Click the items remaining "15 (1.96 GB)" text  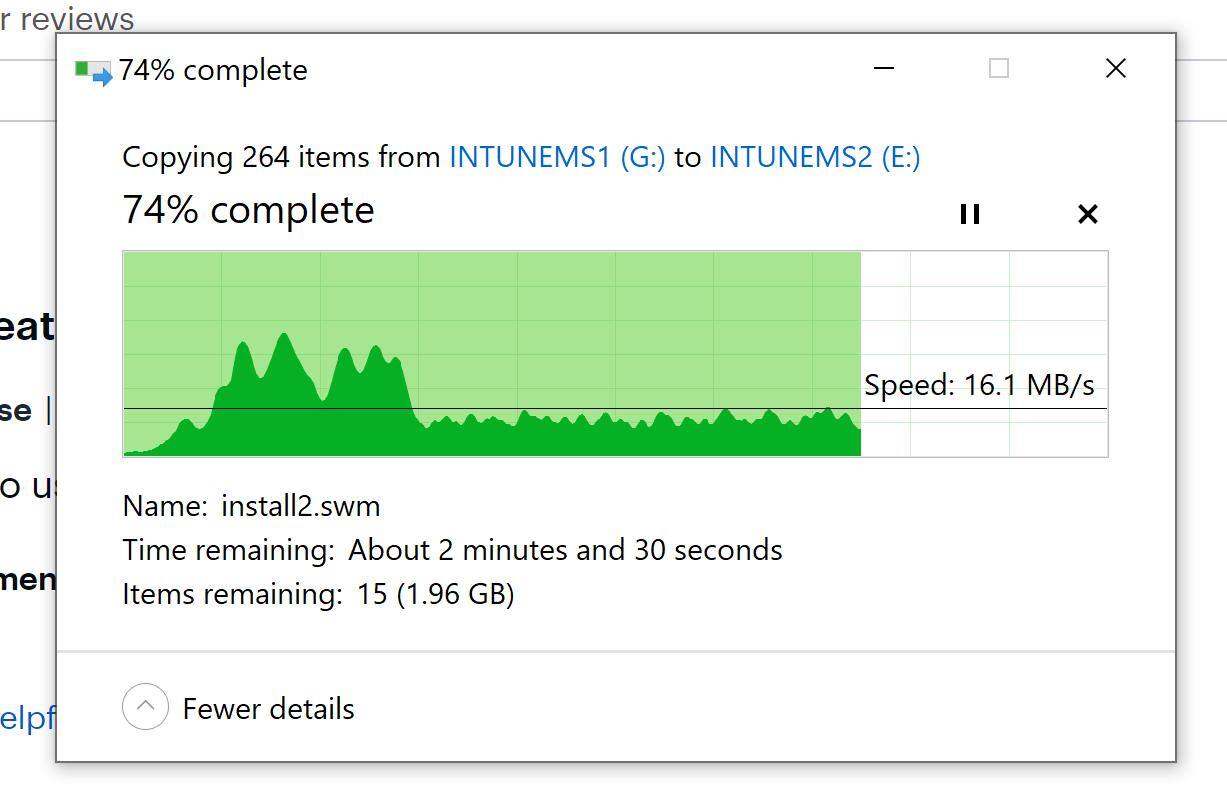(x=435, y=594)
